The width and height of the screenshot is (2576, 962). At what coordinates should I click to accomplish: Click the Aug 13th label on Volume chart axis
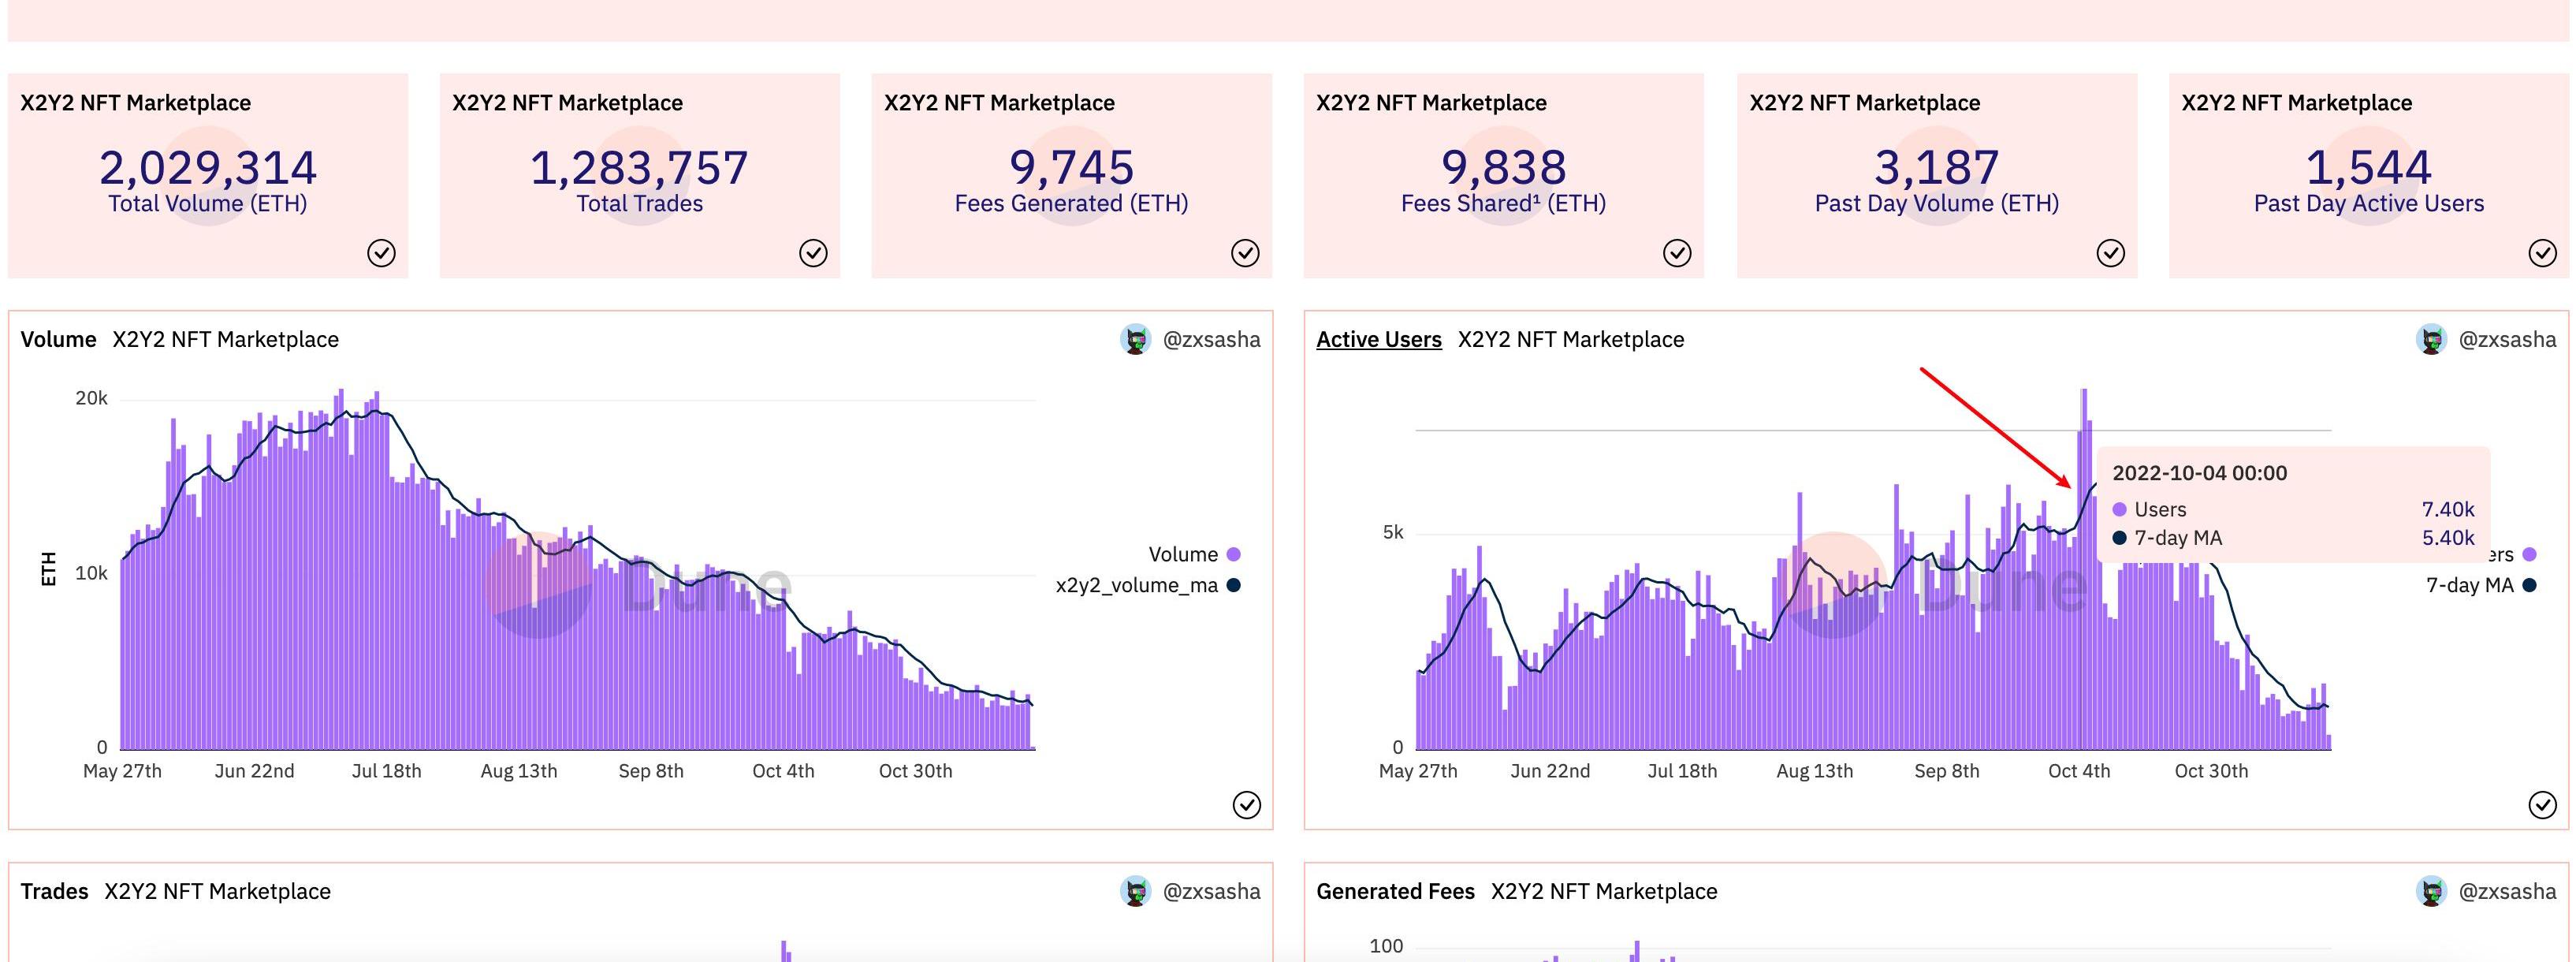(518, 771)
